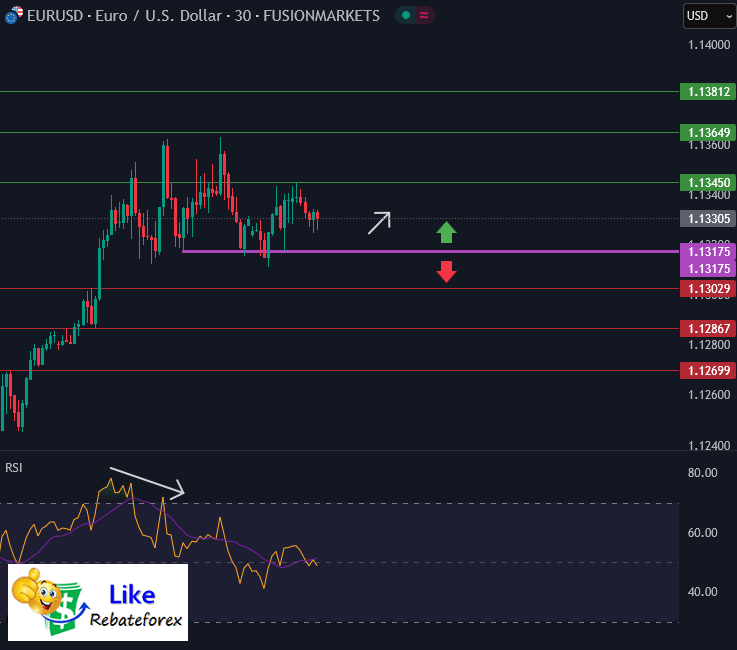Screen dimensions: 737x650
Task: Click the RSI 40.00 scale value
Action: point(702,592)
